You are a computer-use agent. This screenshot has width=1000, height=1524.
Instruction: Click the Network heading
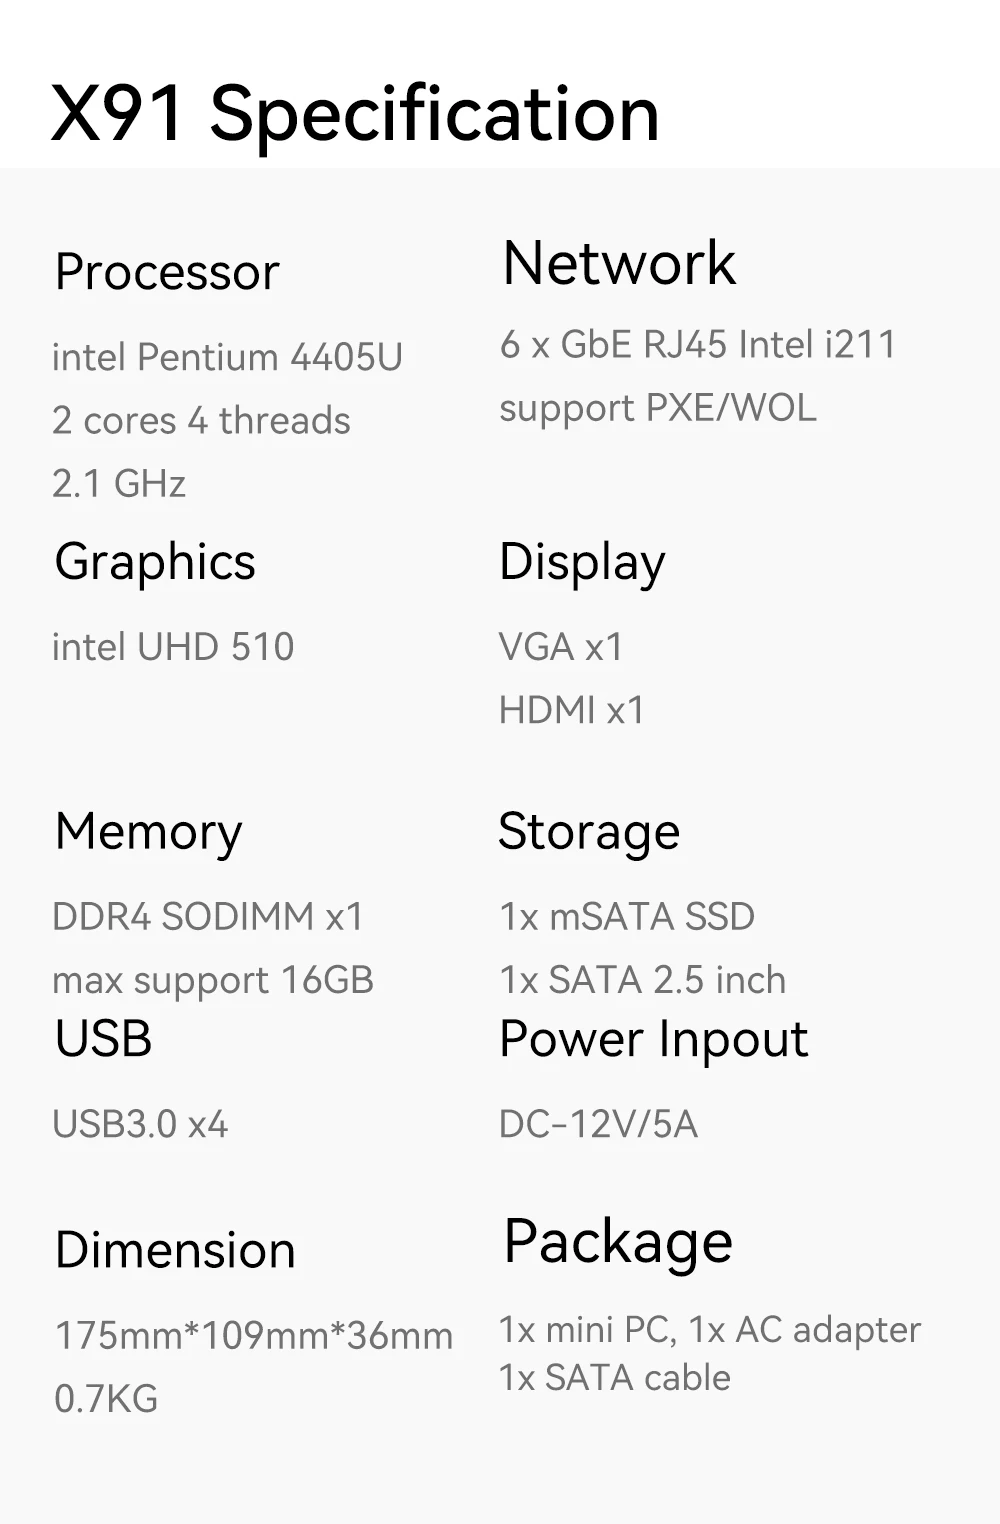coord(619,264)
